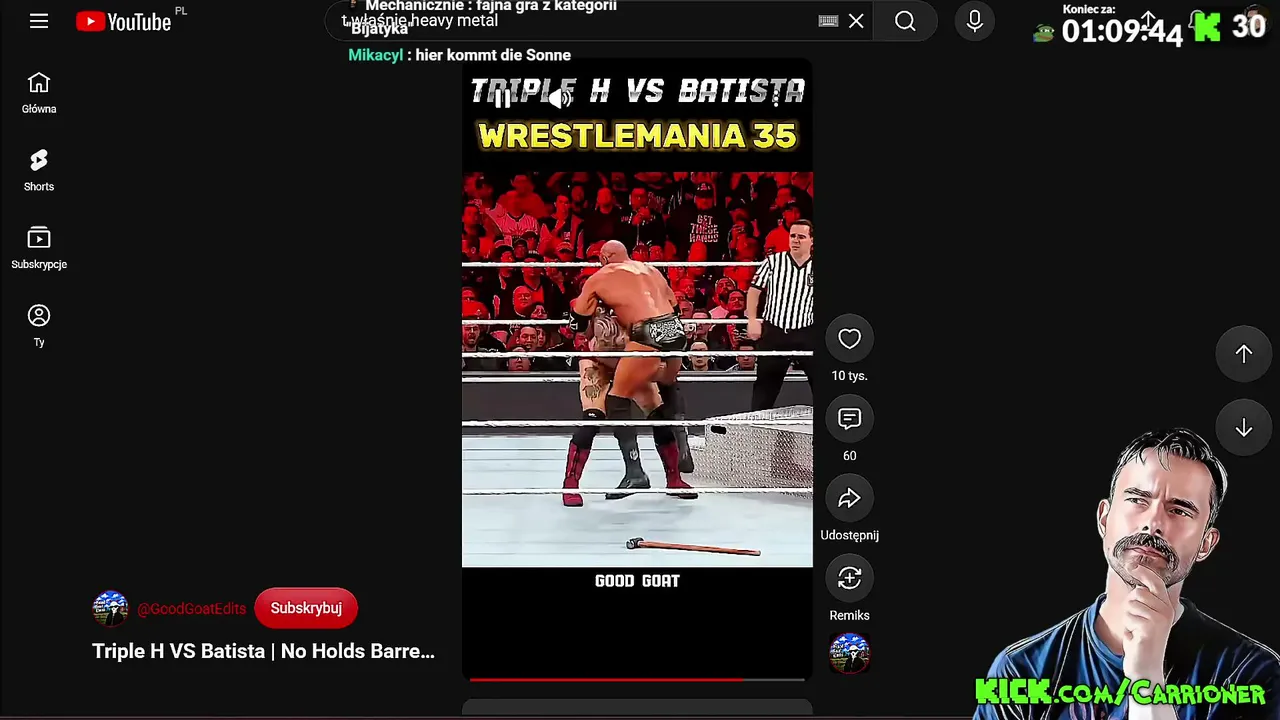Screen dimensions: 1280x720
Task: Go to previous Short with up arrow
Action: pyautogui.click(x=1243, y=353)
